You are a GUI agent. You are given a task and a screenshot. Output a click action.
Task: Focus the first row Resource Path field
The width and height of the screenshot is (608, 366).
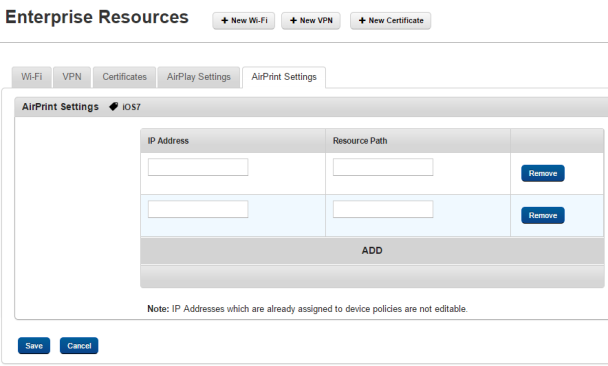point(383,167)
